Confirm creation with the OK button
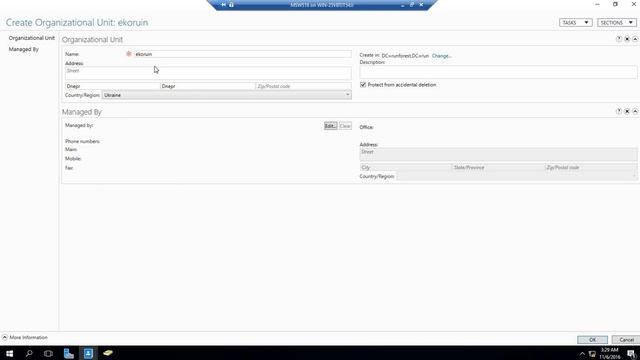This screenshot has width=640, height=360. pos(592,340)
